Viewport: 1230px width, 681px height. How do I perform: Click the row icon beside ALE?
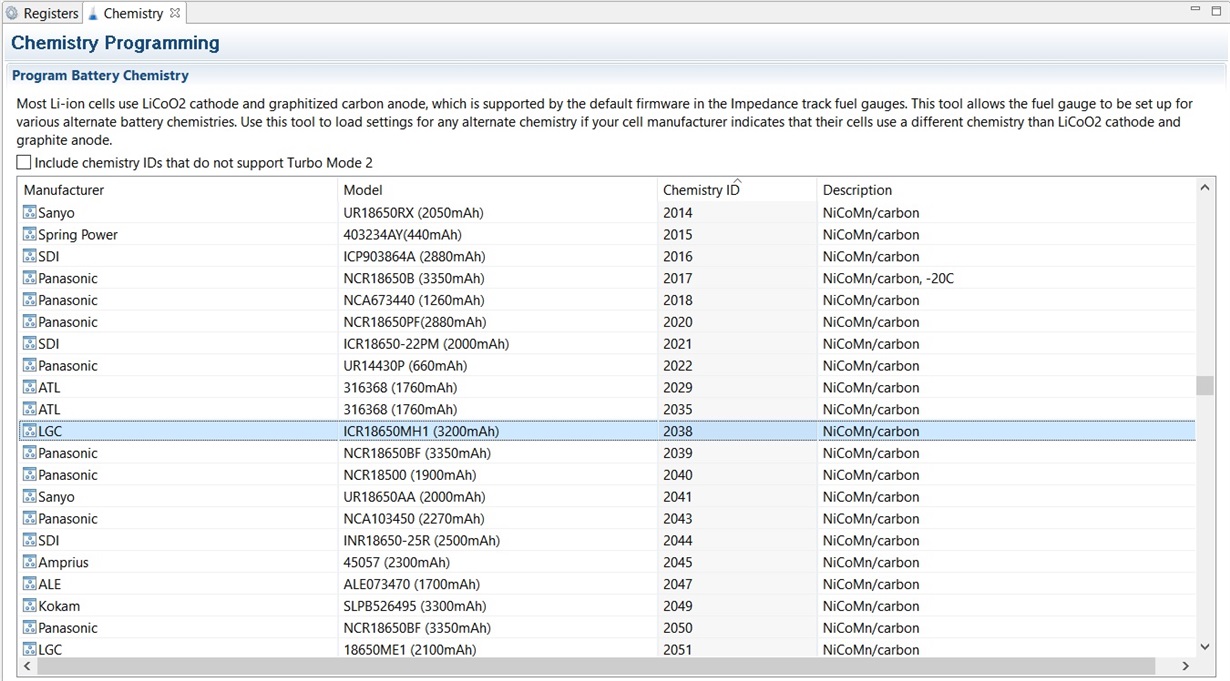[x=29, y=585]
